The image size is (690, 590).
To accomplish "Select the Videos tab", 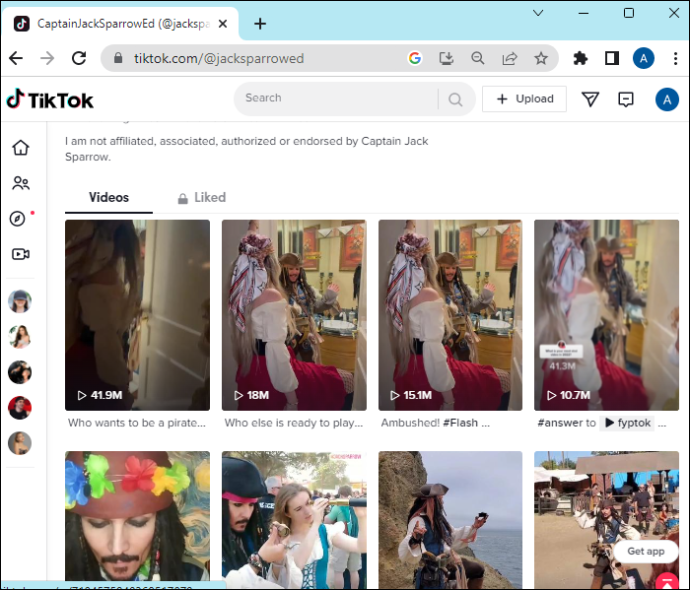I will click(x=109, y=198).
